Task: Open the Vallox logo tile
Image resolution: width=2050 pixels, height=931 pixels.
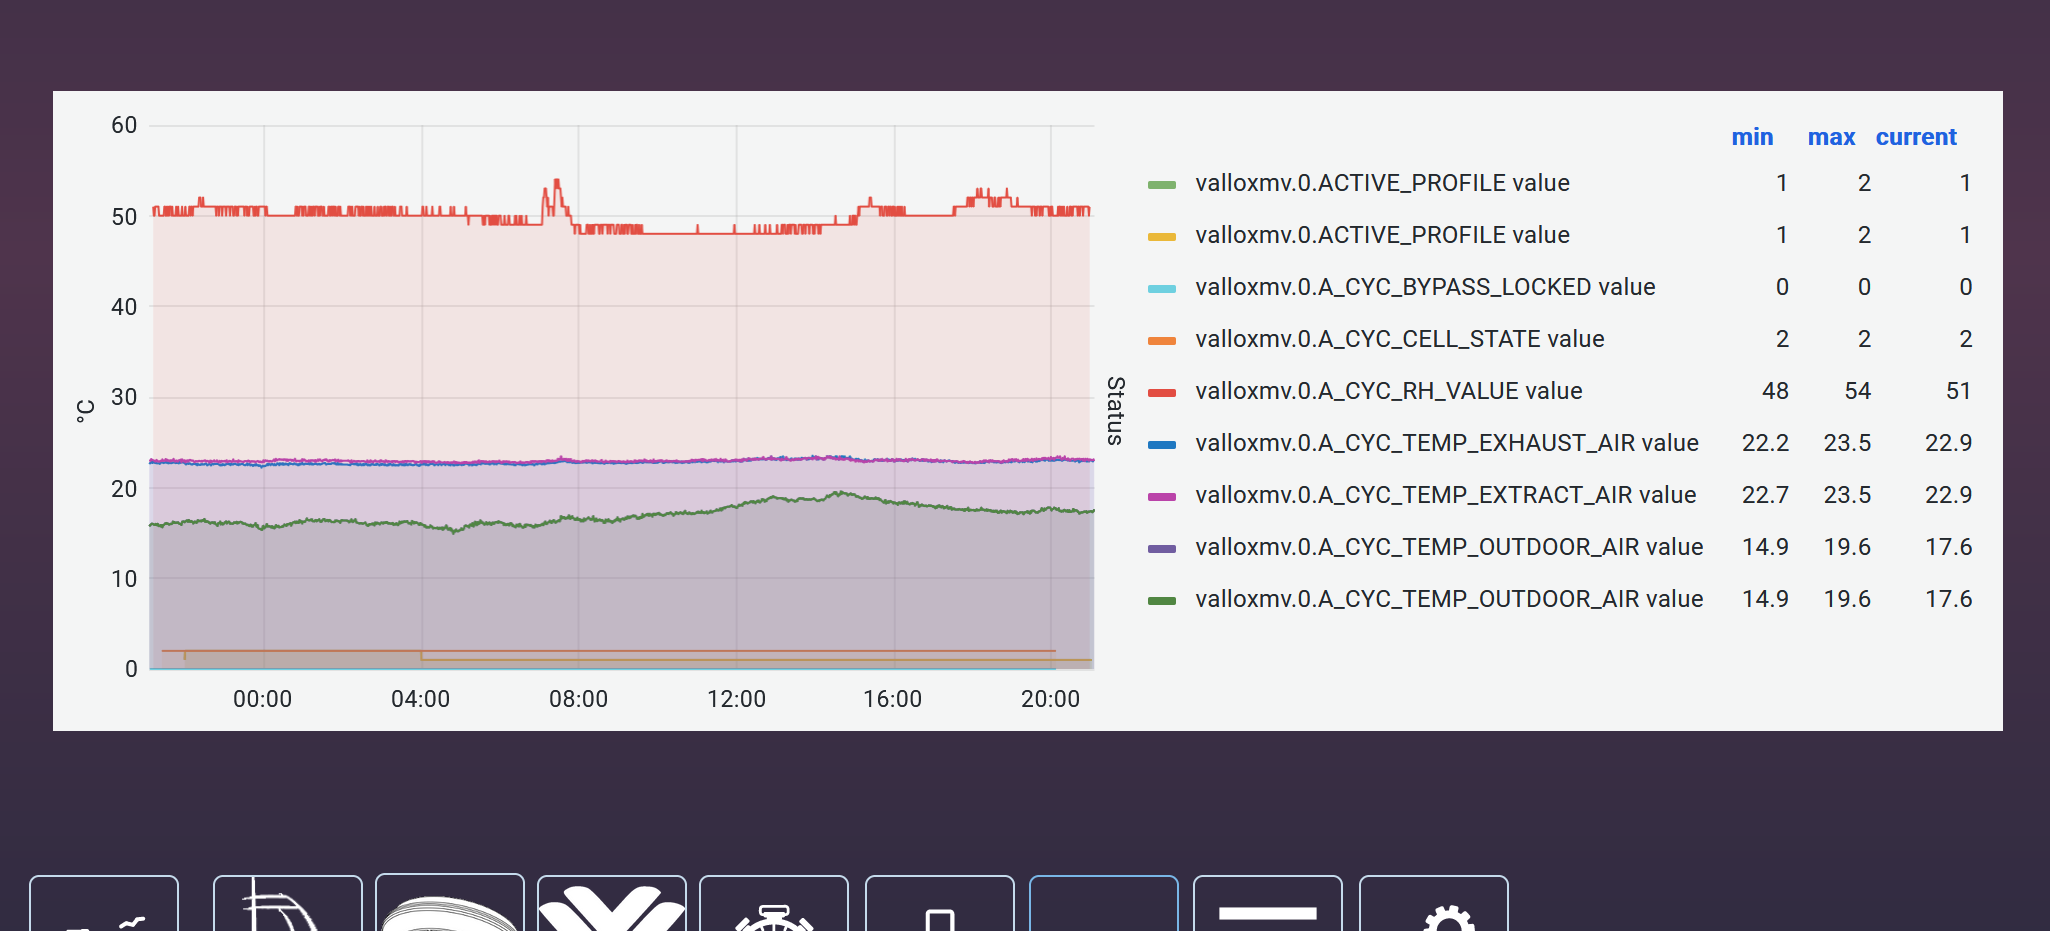Action: 612,904
